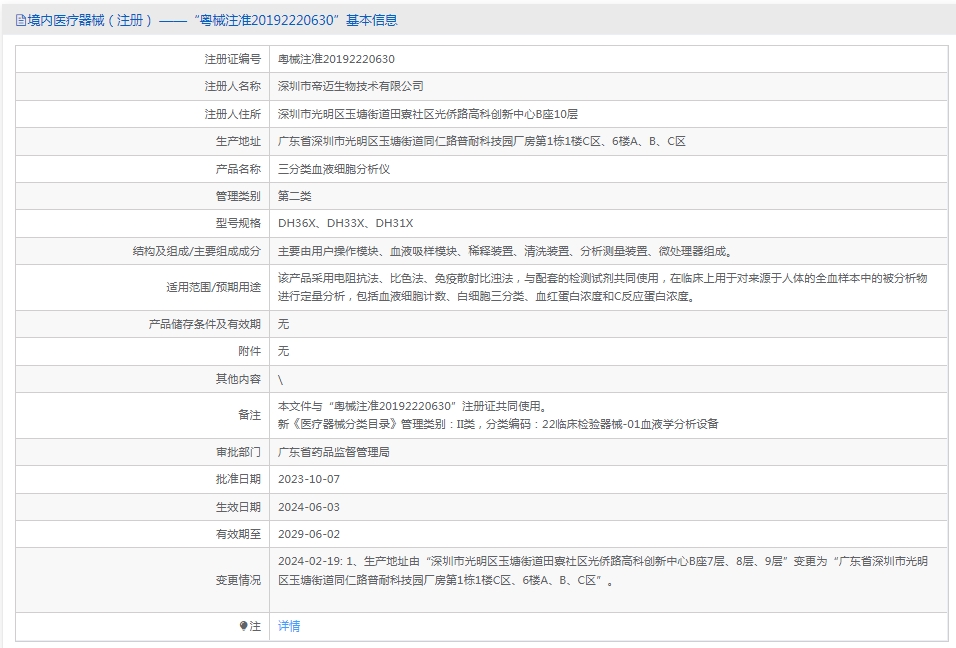Select the model spec DH36X、DH33X、DH31X
956x648 pixels.
point(346,223)
